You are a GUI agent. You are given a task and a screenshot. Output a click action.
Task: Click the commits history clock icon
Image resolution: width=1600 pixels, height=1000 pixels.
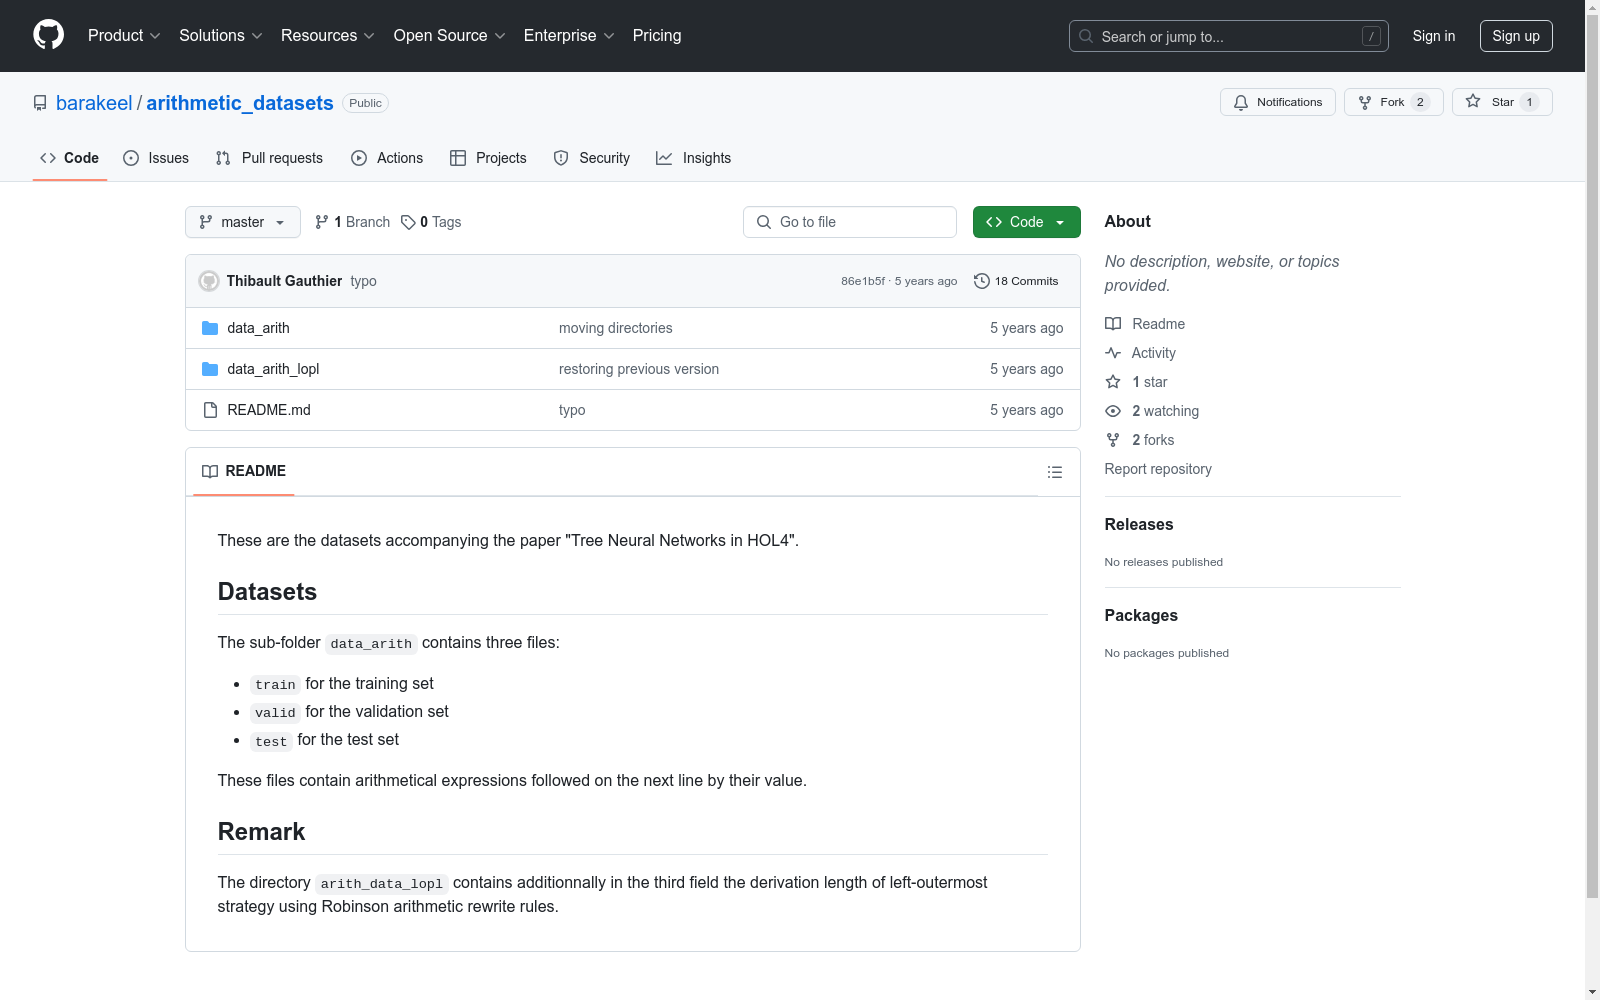pyautogui.click(x=982, y=281)
